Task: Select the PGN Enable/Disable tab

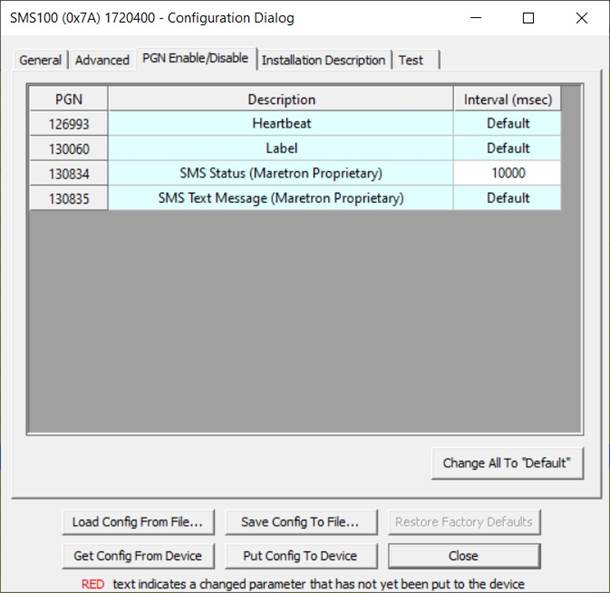Action: tap(195, 58)
